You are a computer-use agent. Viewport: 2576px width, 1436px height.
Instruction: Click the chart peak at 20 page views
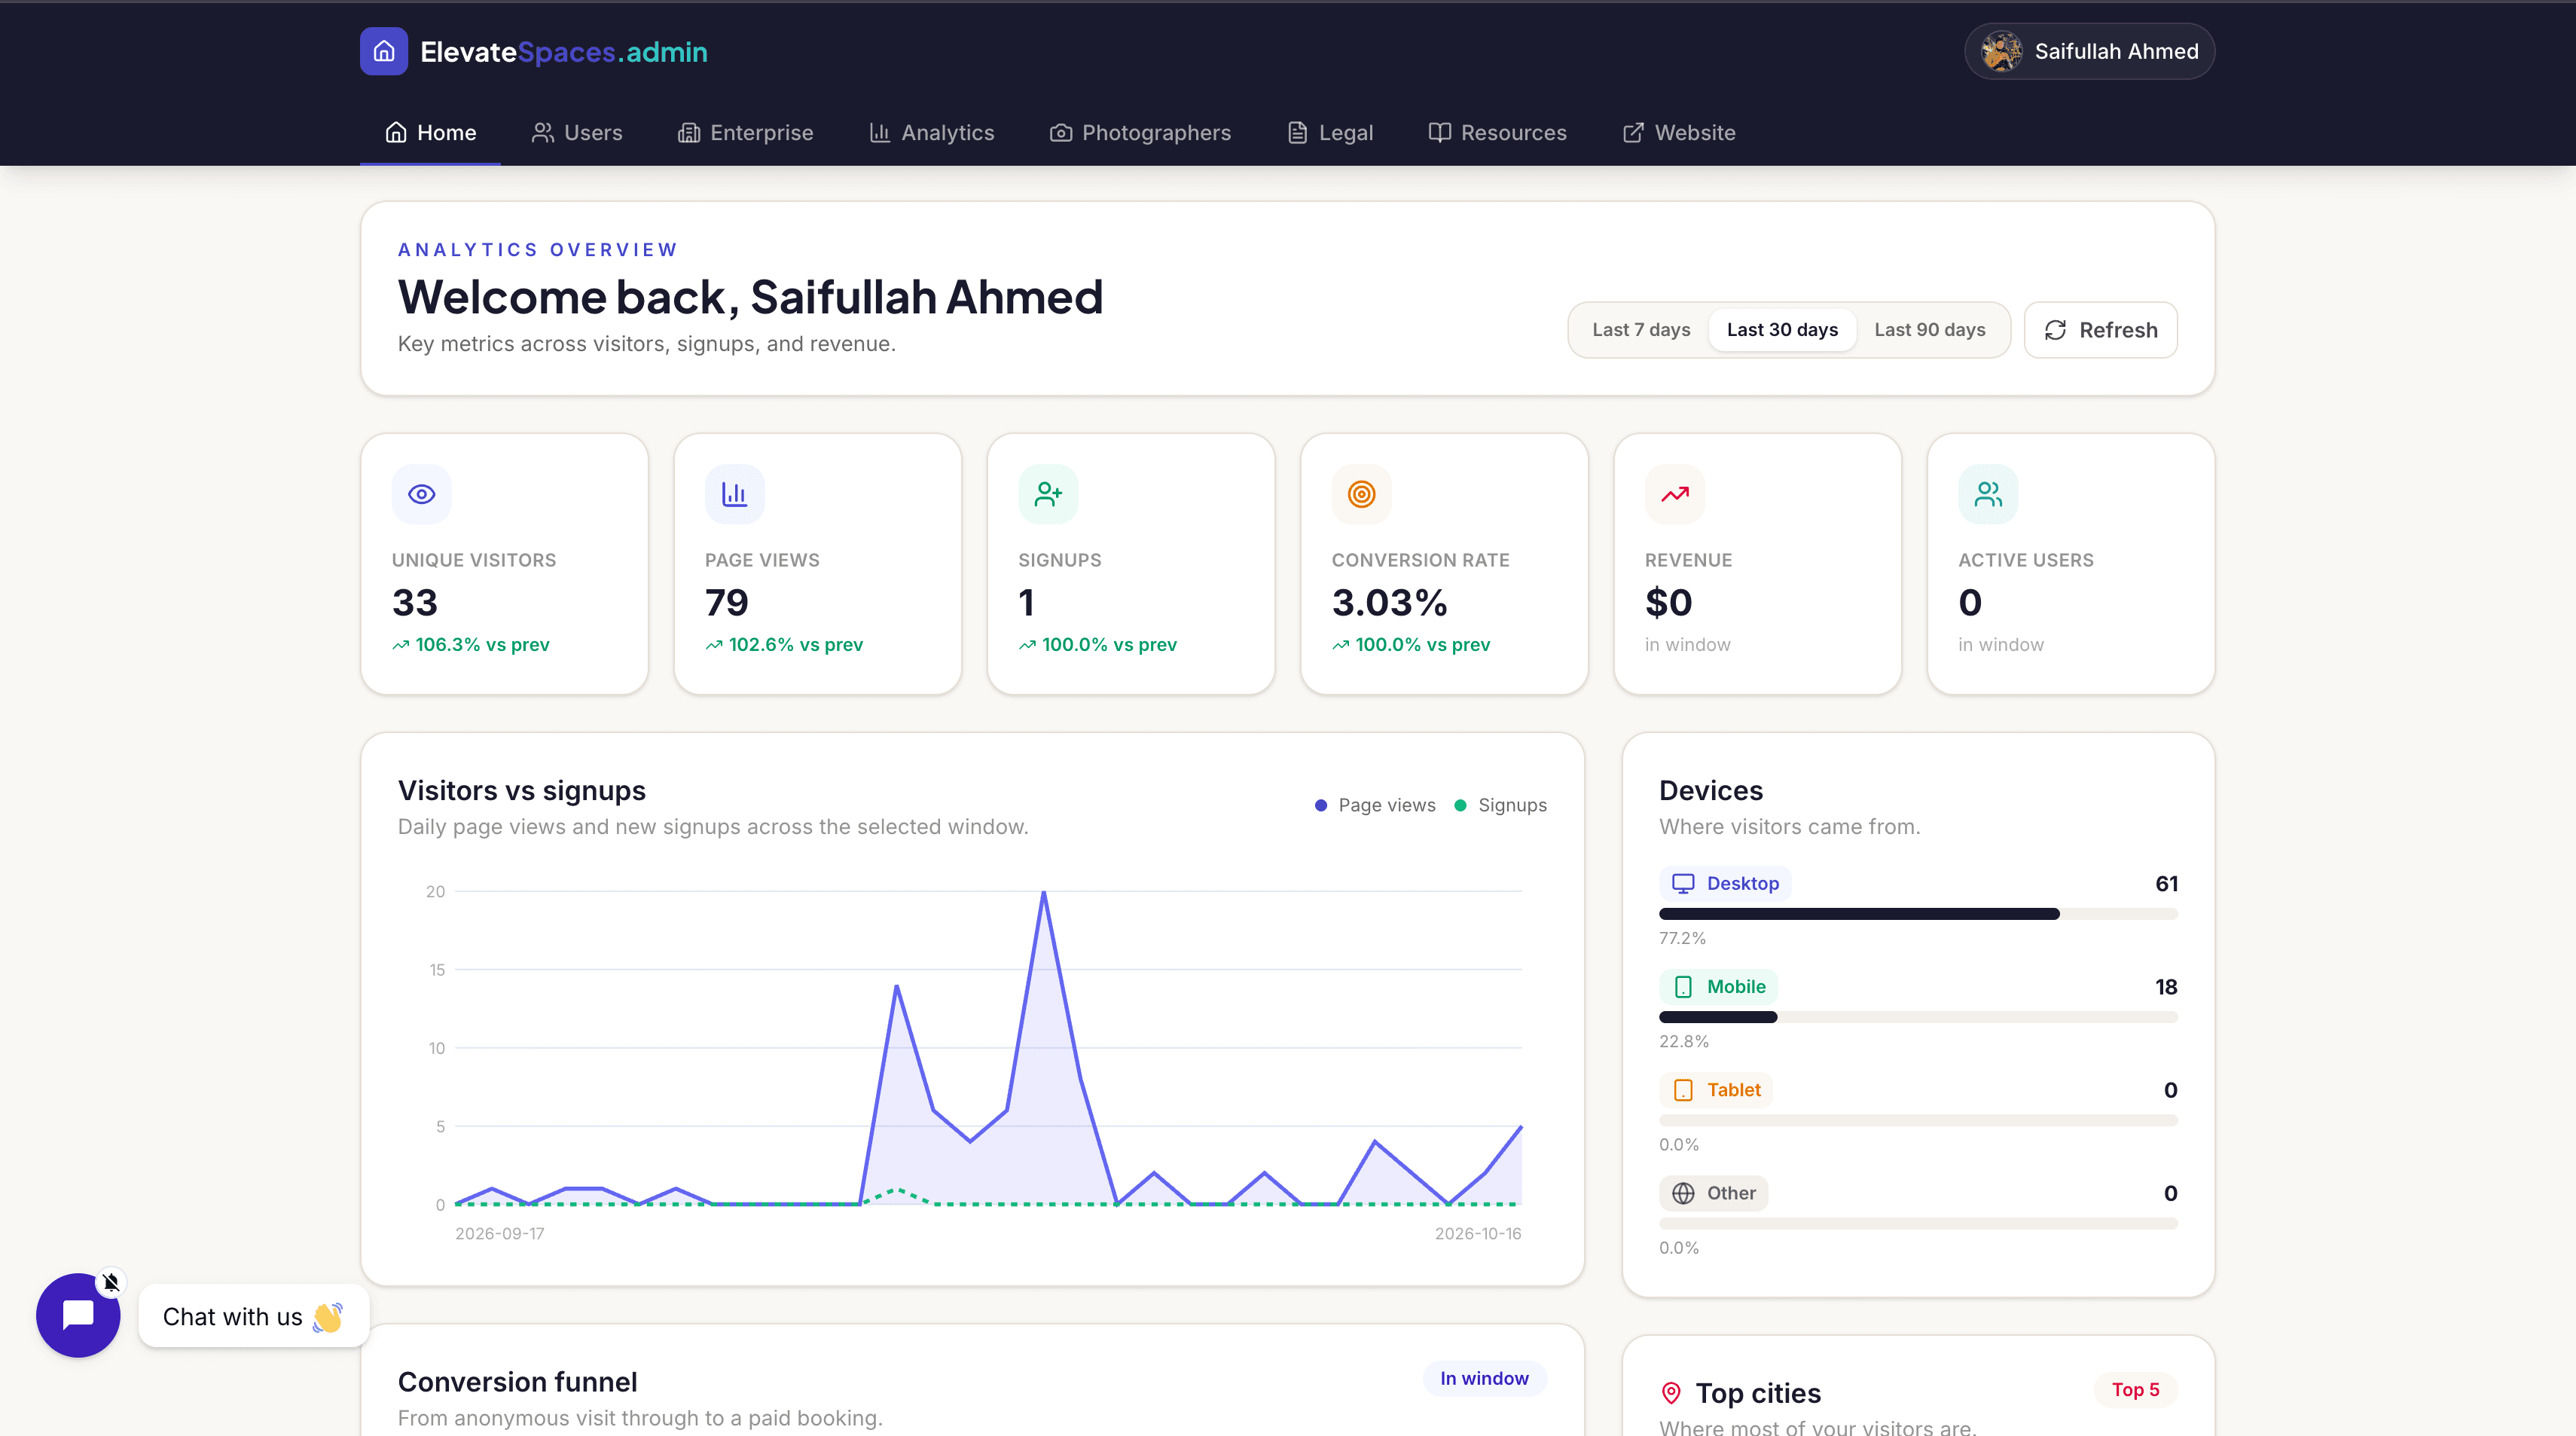point(1044,891)
